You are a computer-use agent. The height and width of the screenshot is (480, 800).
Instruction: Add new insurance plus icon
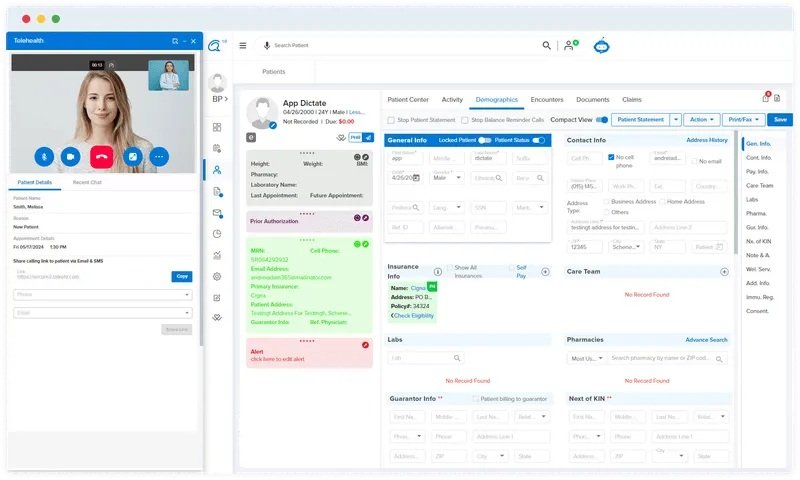[545, 272]
